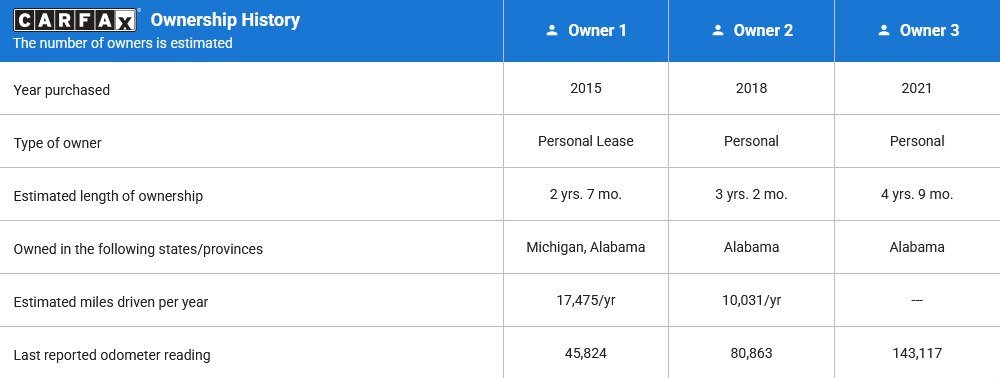Click the Type of owner row label
The height and width of the screenshot is (378, 1000).
57,143
